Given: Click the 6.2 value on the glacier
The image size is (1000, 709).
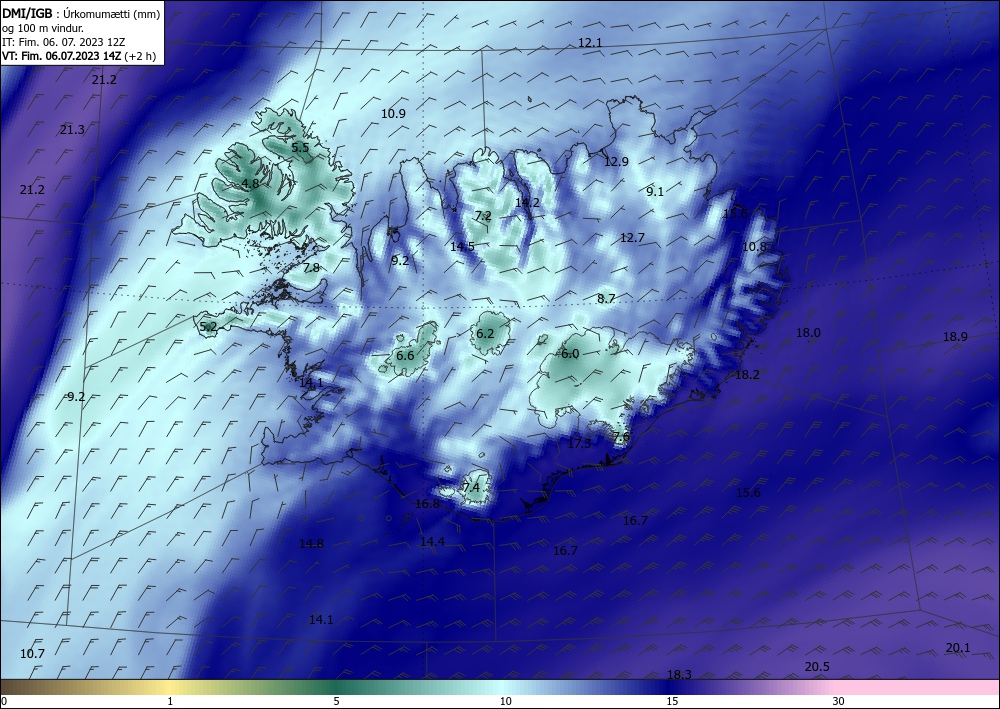Looking at the screenshot, I should tap(485, 333).
